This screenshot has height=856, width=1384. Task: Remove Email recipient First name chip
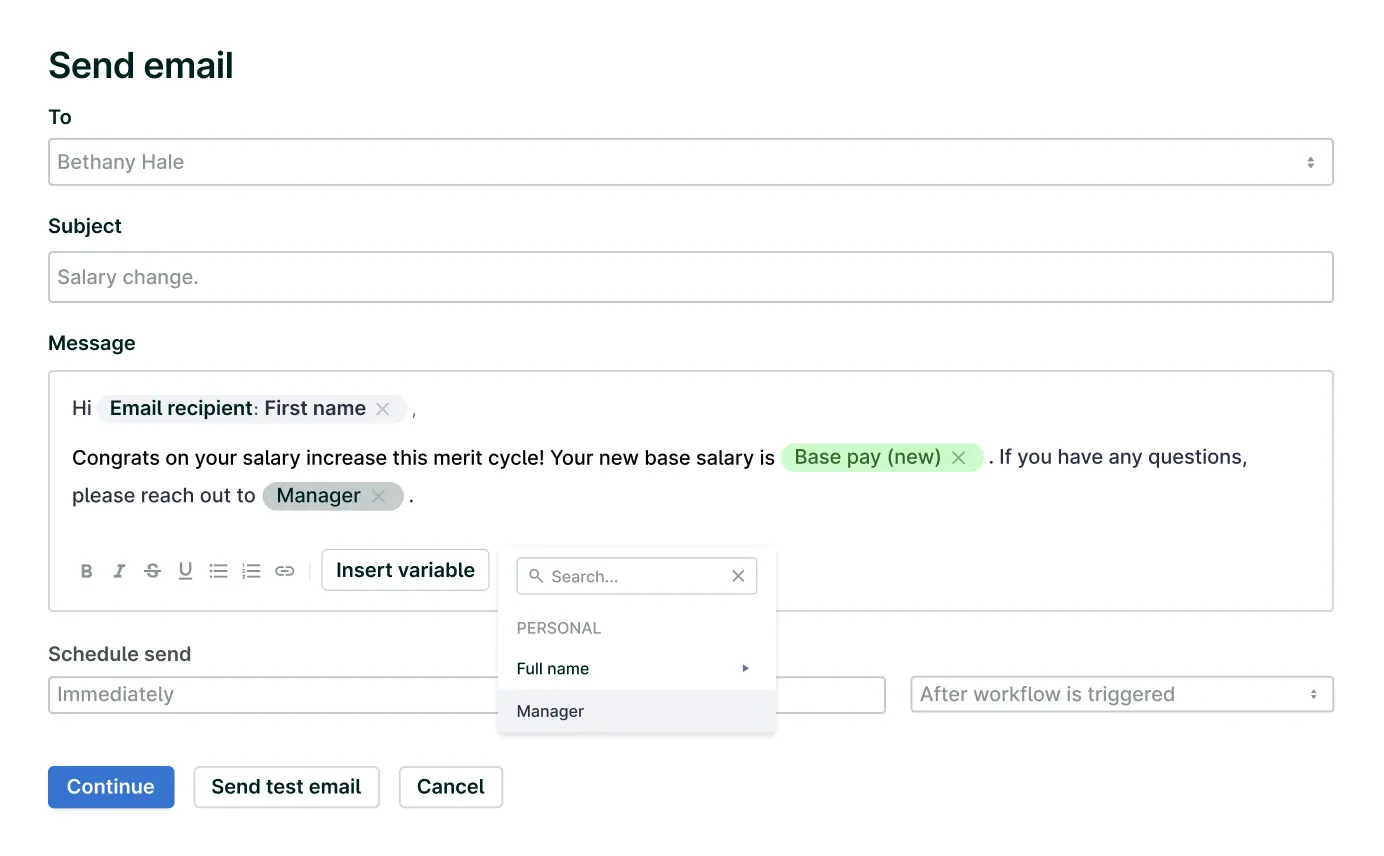pos(382,408)
